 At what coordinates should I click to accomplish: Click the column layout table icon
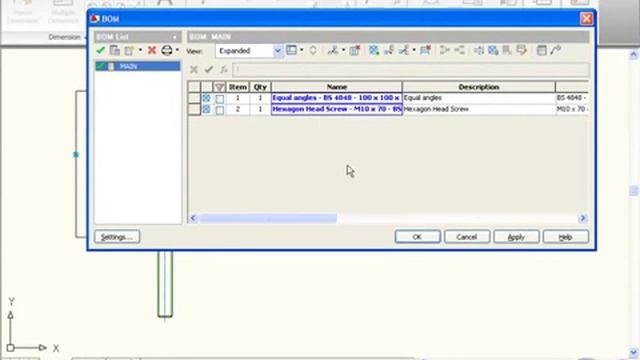(291, 50)
